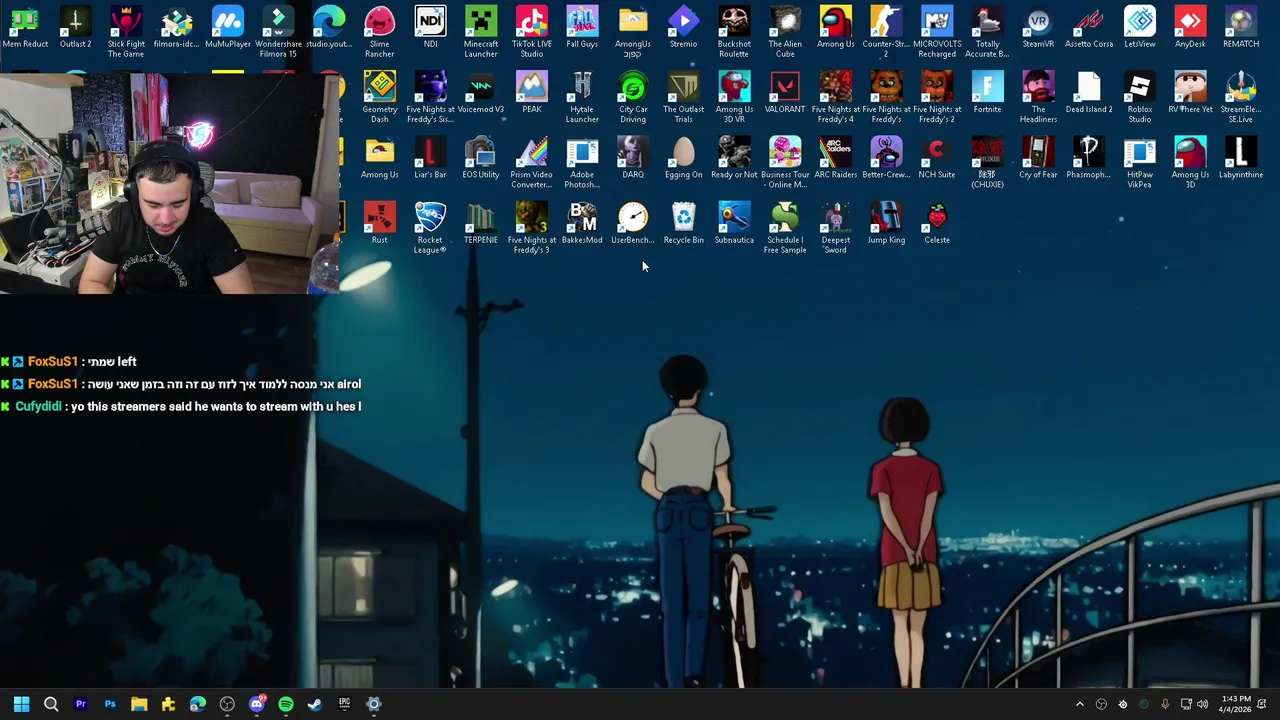Select the Geometry Dash icon
Image resolution: width=1280 pixels, height=720 pixels.
click(379, 97)
